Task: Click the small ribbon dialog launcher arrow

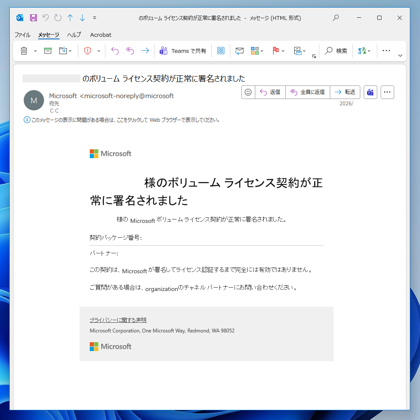Action: coord(314,56)
